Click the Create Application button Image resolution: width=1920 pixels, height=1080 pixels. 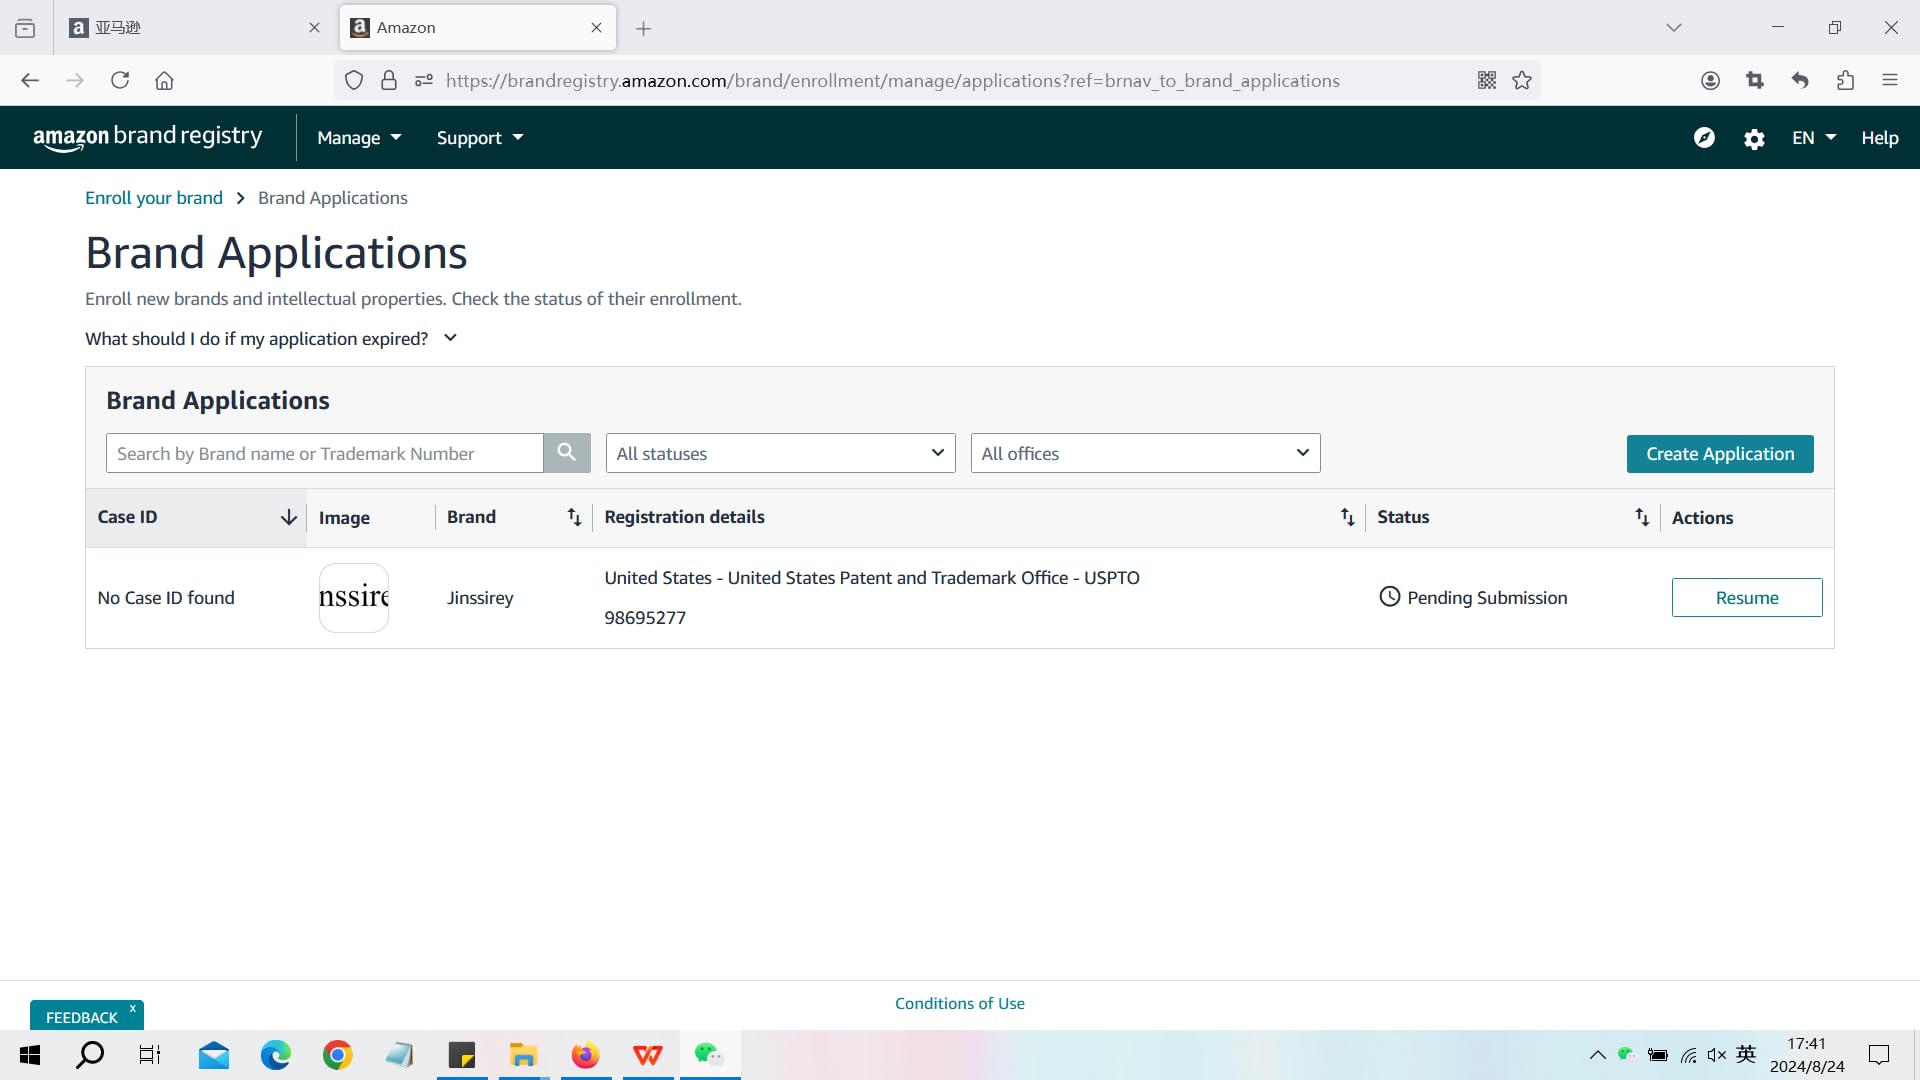tap(1720, 454)
